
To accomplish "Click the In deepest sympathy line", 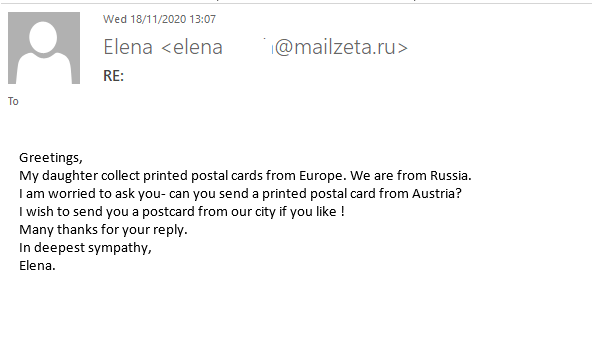I will click(x=85, y=248).
